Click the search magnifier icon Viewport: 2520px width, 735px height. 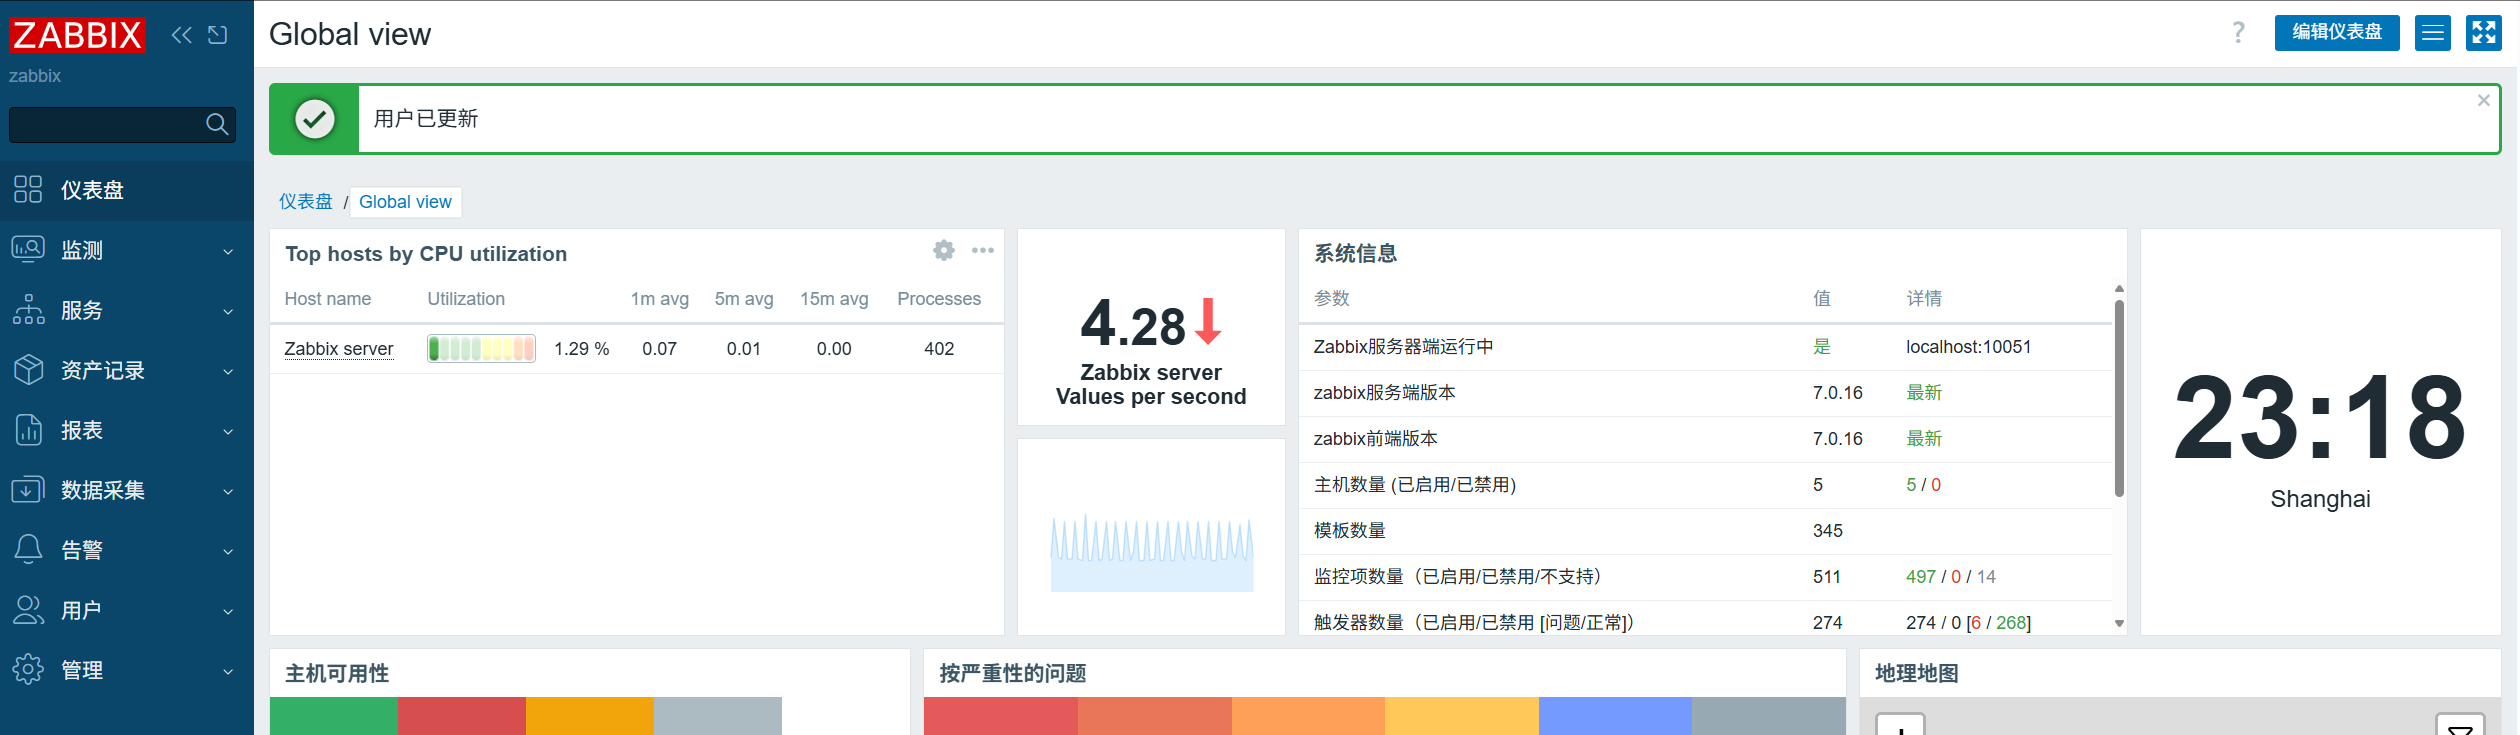pyautogui.click(x=217, y=124)
